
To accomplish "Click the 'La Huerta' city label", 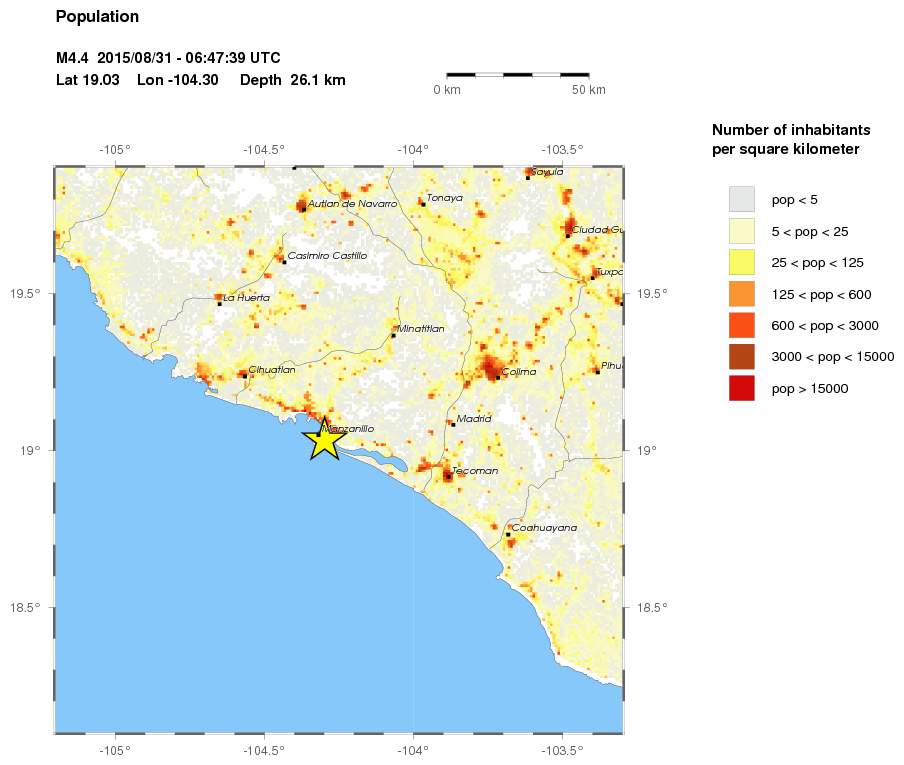I will (246, 297).
